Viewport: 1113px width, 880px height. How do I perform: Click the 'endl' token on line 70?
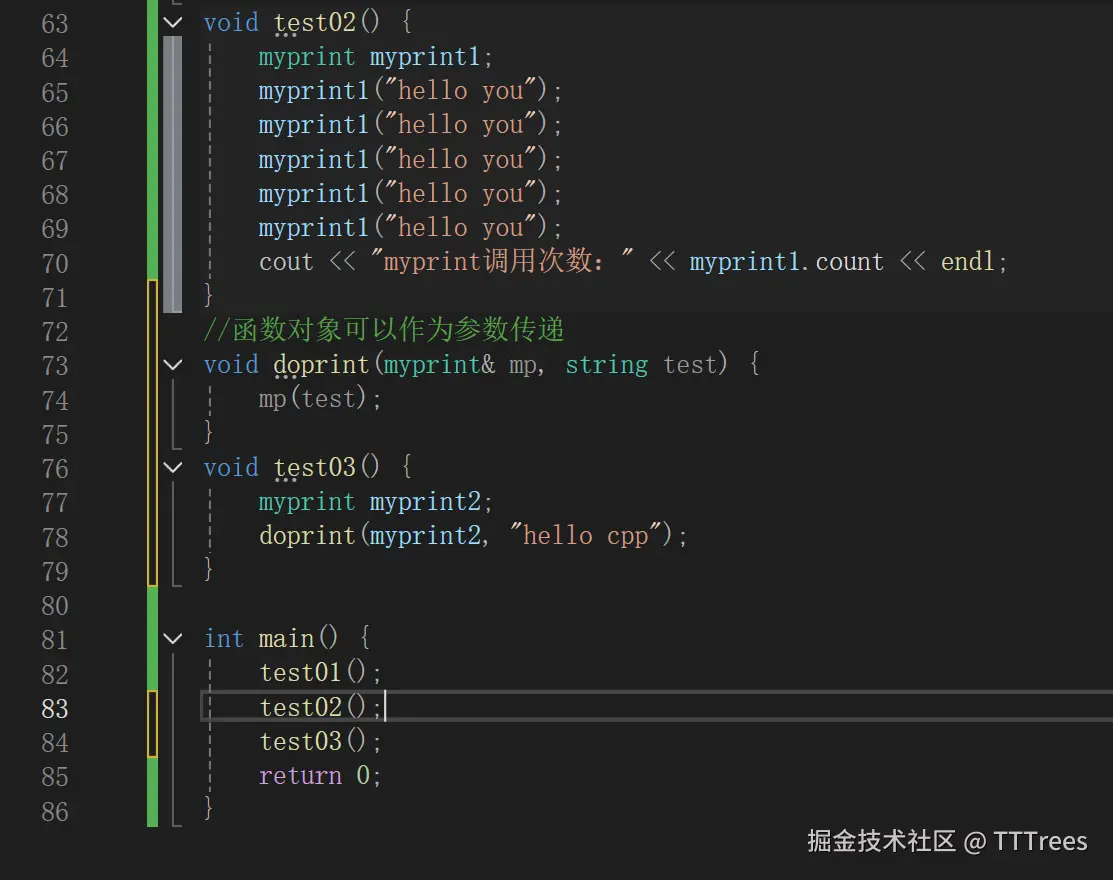[967, 262]
